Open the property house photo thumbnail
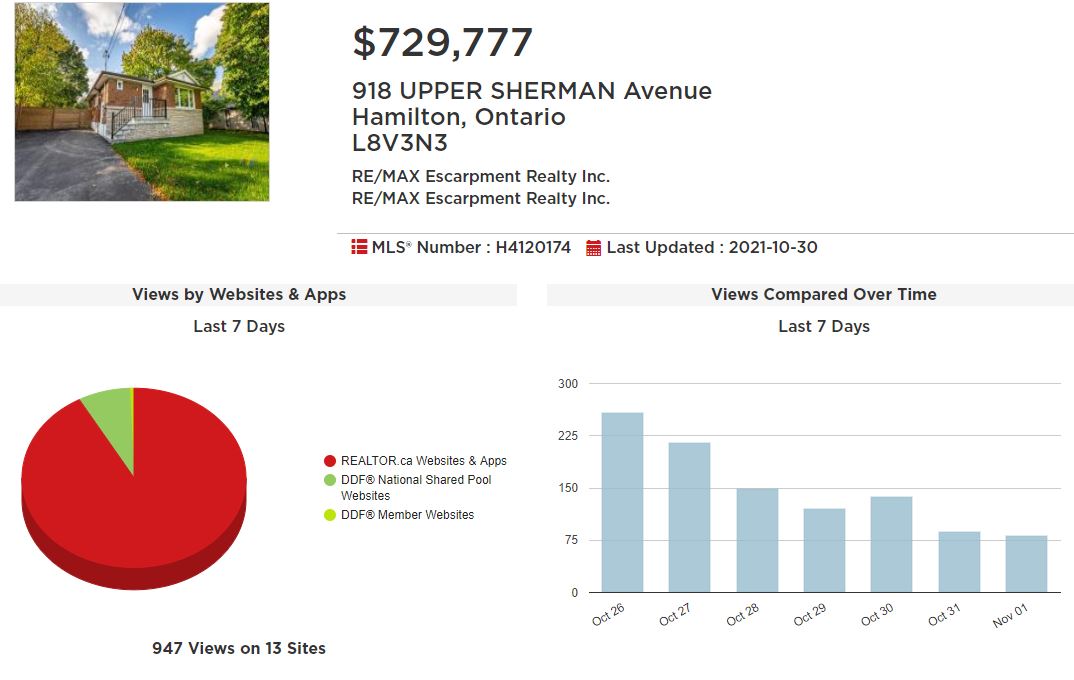Screen dimensions: 1074x680 [142, 102]
